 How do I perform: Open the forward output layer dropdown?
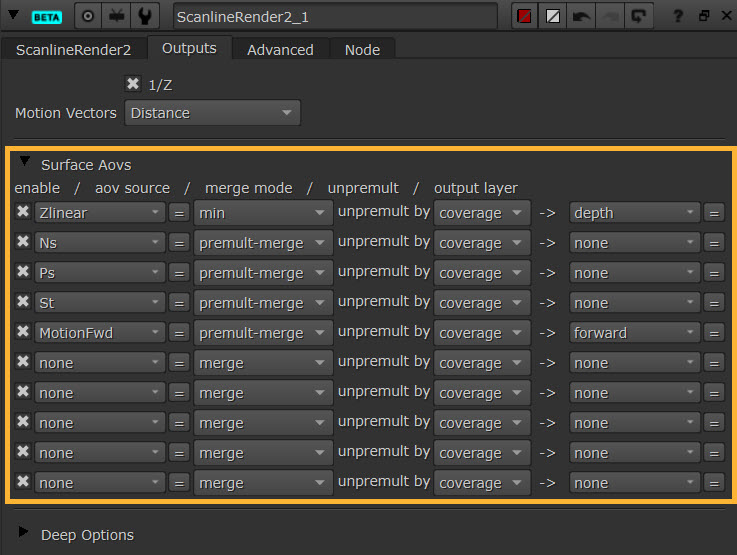[x=634, y=333]
